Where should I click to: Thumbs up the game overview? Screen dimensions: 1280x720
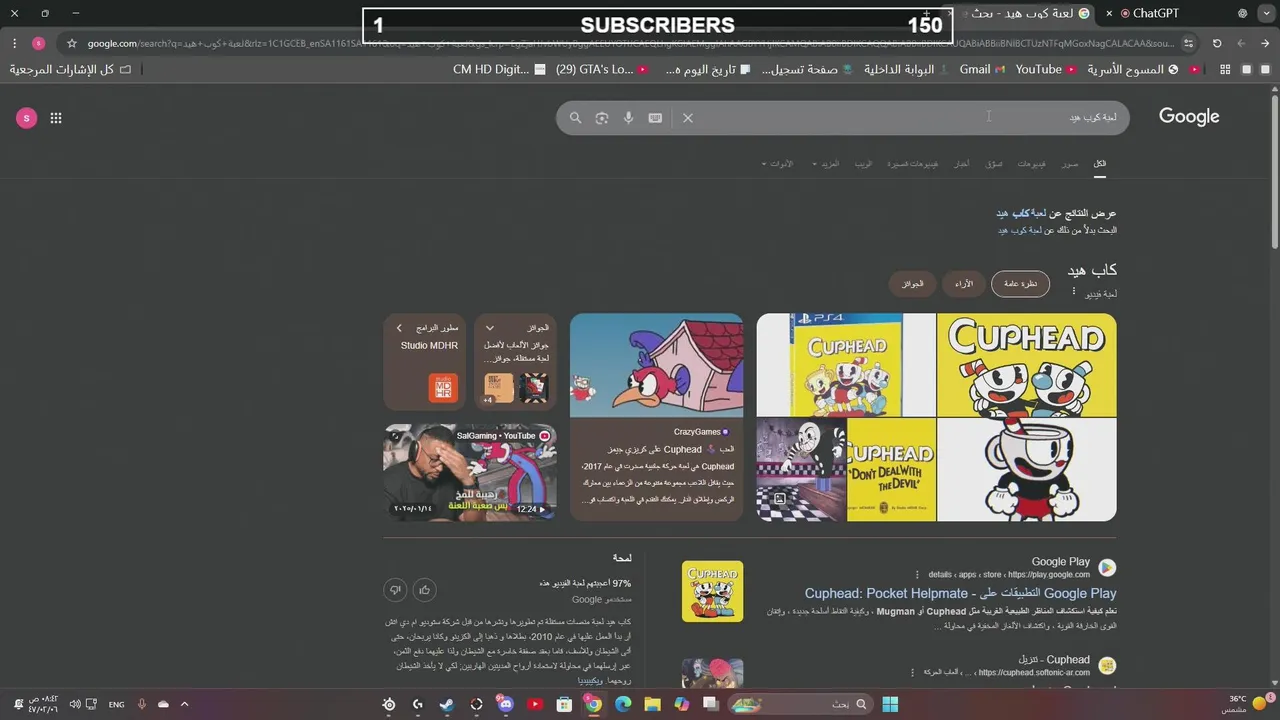425,590
